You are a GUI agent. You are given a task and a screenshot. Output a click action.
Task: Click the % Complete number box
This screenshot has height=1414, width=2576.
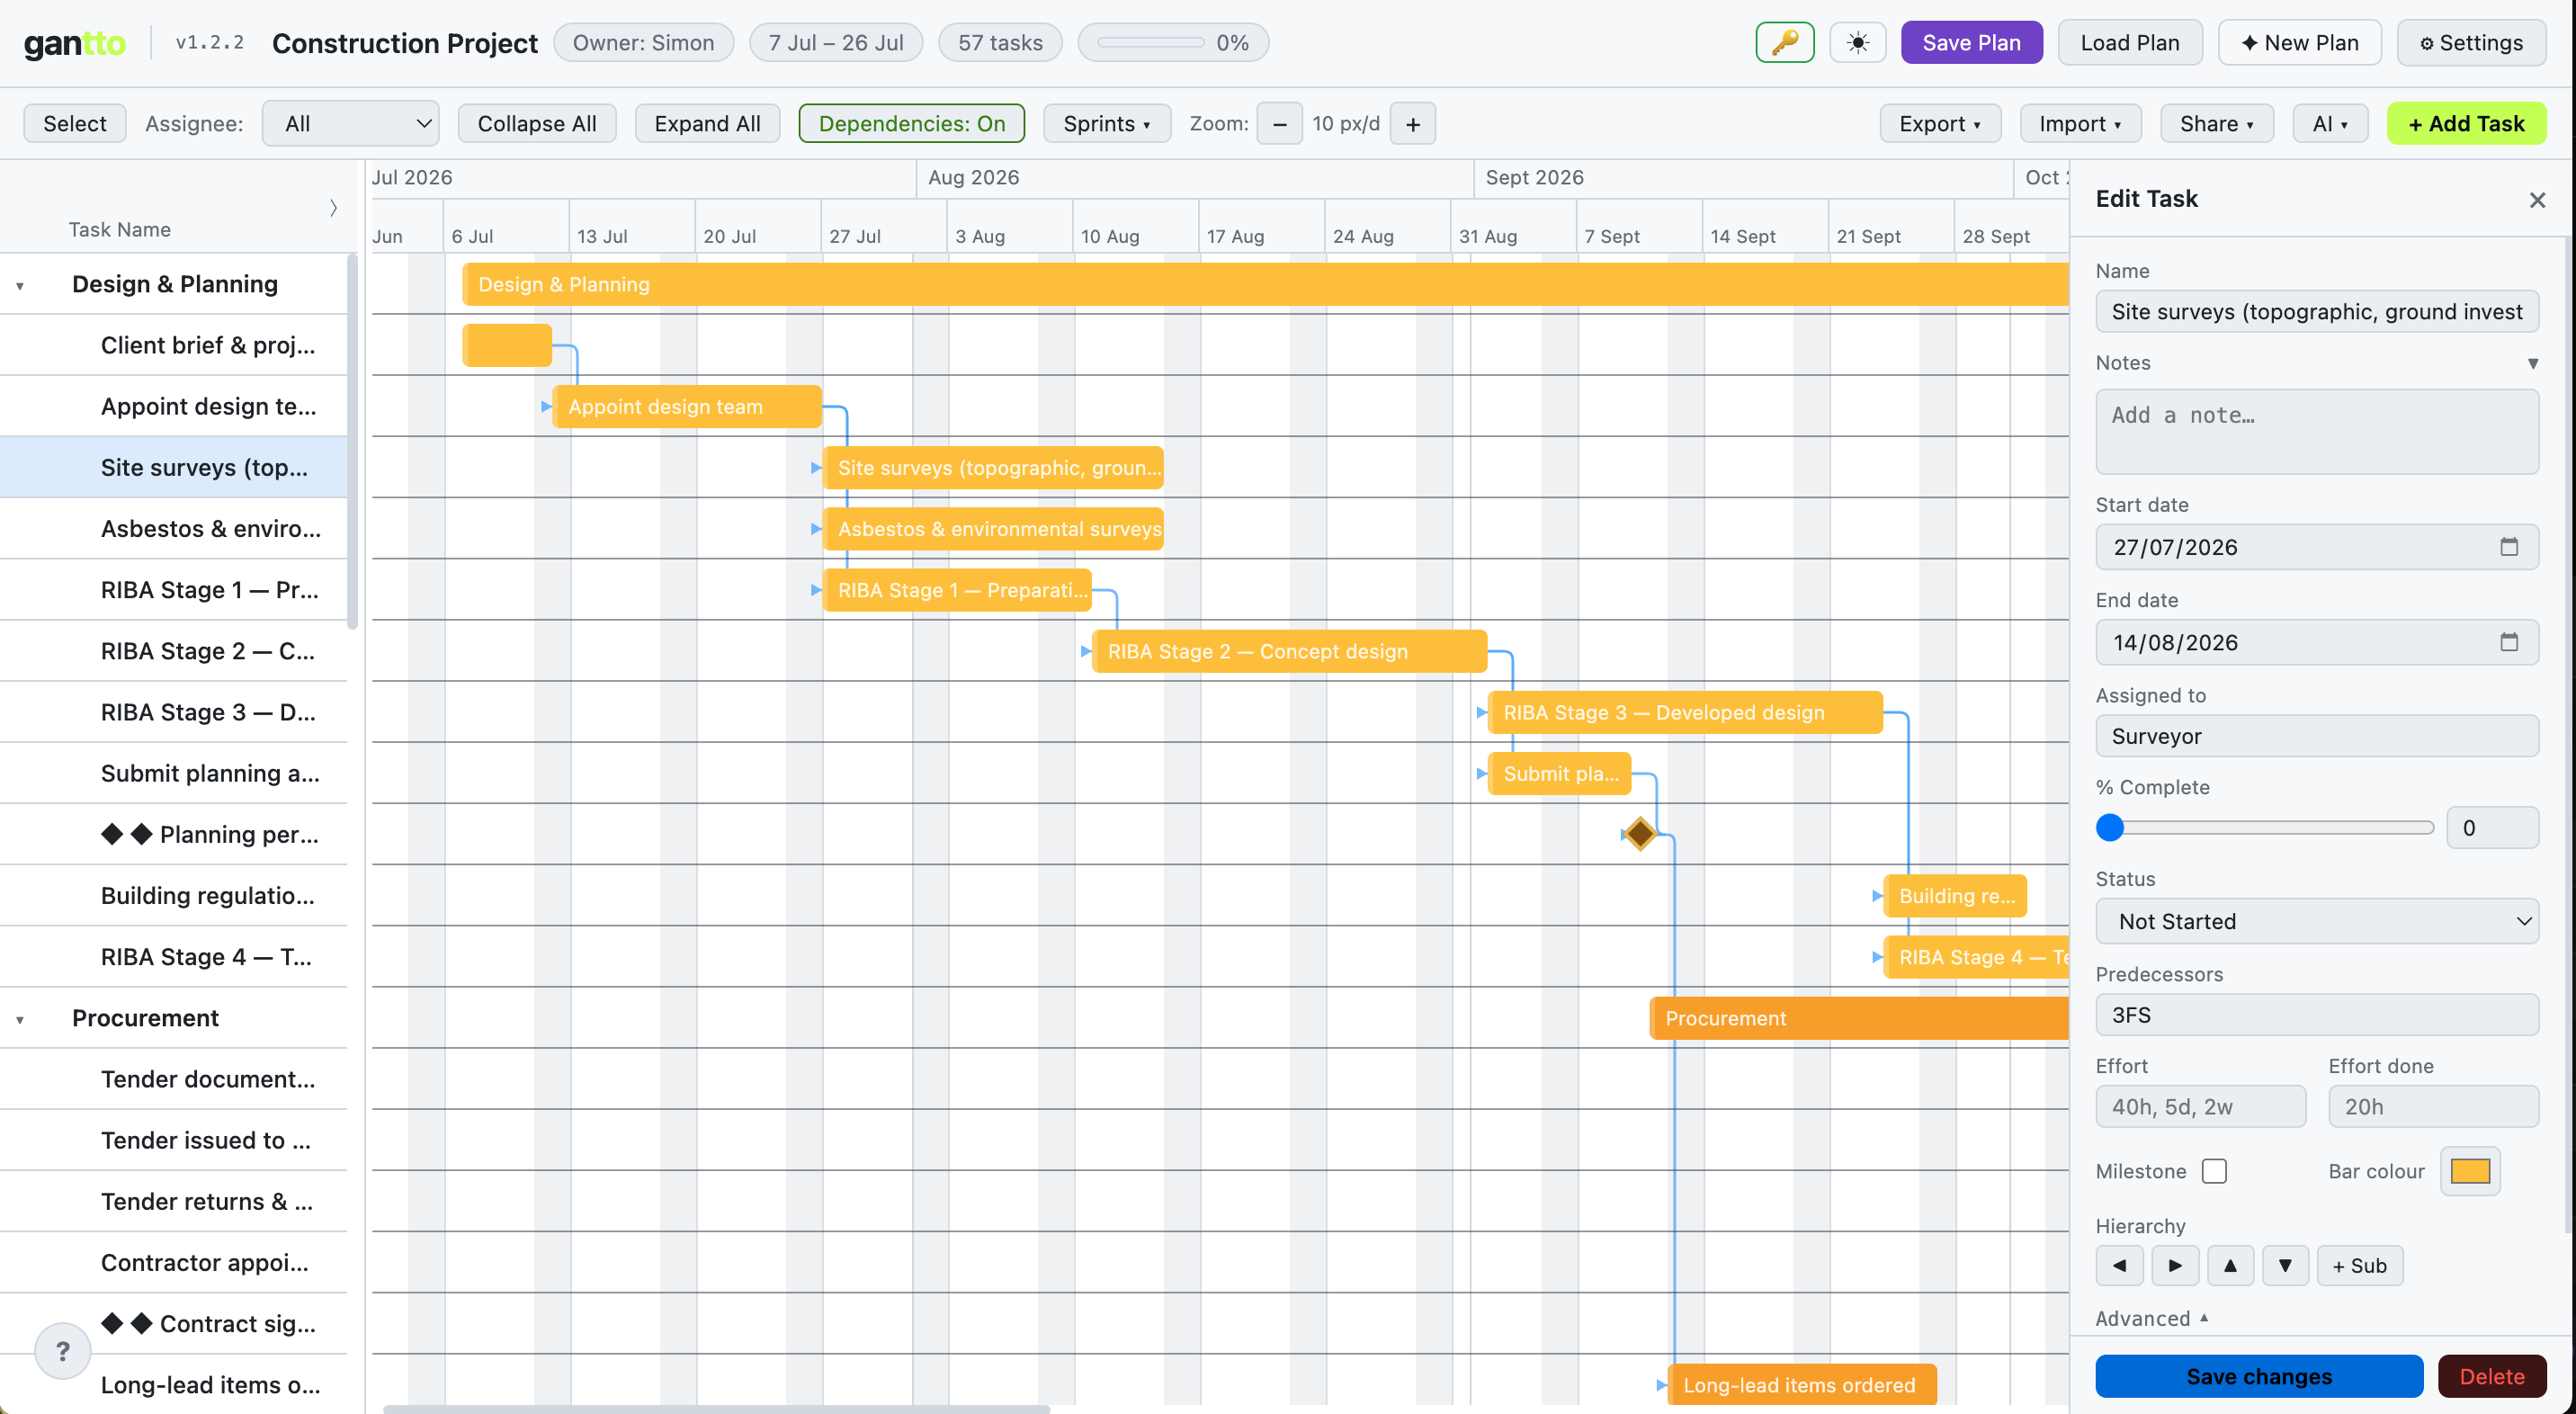pyautogui.click(x=2492, y=827)
